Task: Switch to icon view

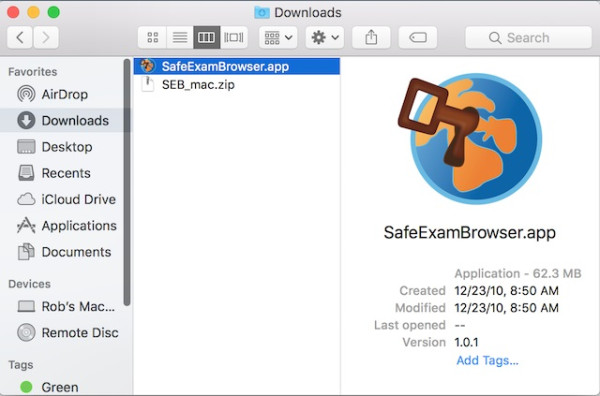Action: click(152, 37)
